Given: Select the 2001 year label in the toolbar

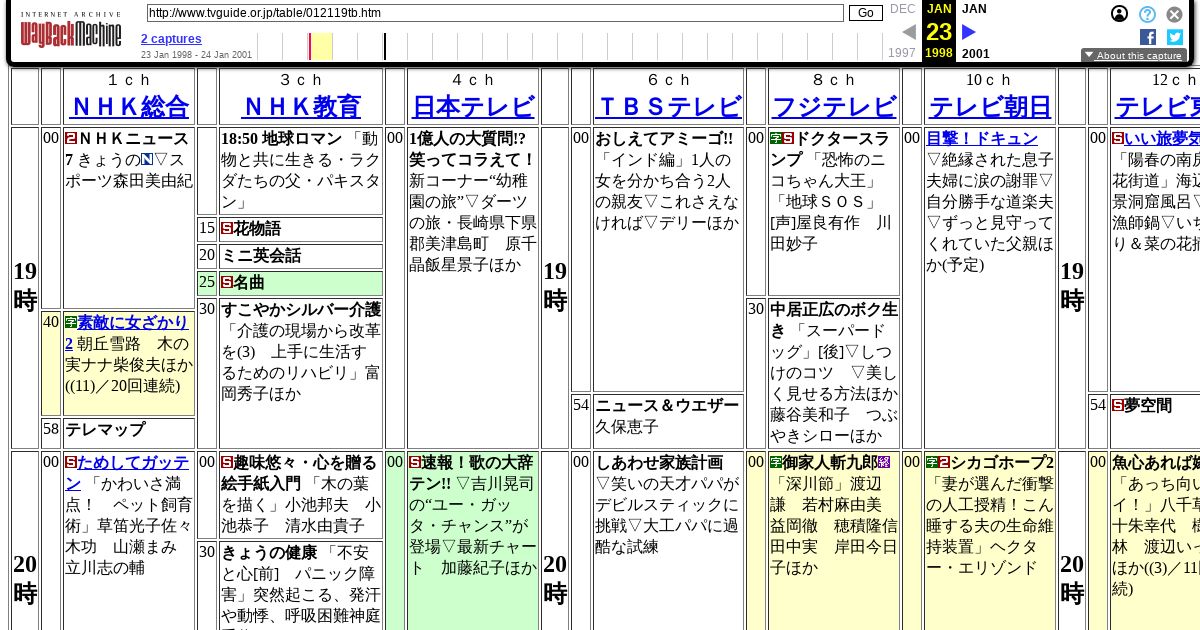Looking at the screenshot, I should [976, 54].
